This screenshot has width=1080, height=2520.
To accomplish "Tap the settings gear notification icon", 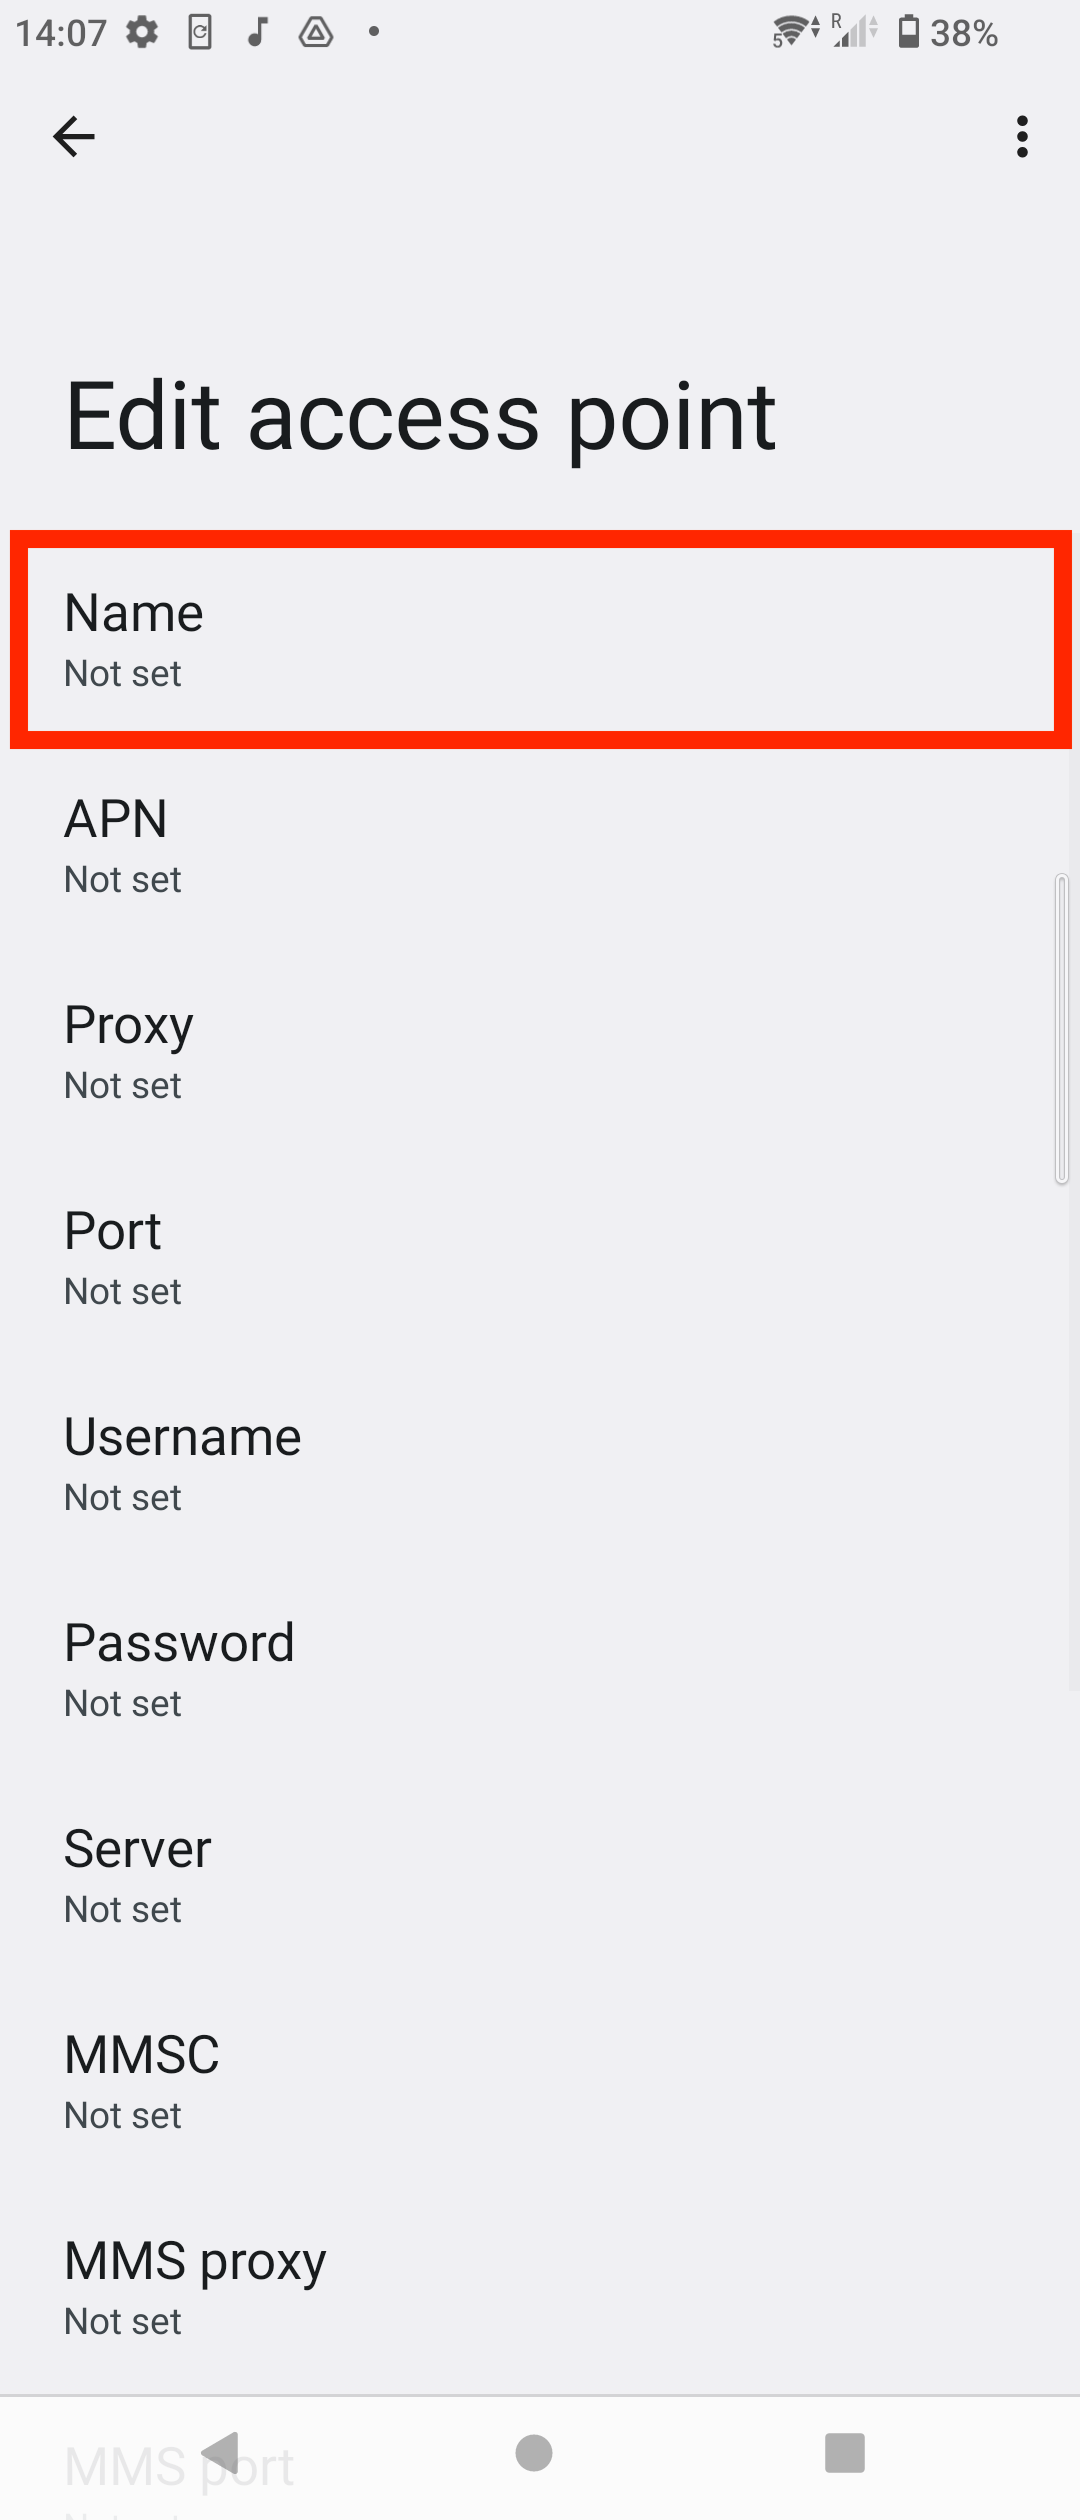I will (x=140, y=32).
